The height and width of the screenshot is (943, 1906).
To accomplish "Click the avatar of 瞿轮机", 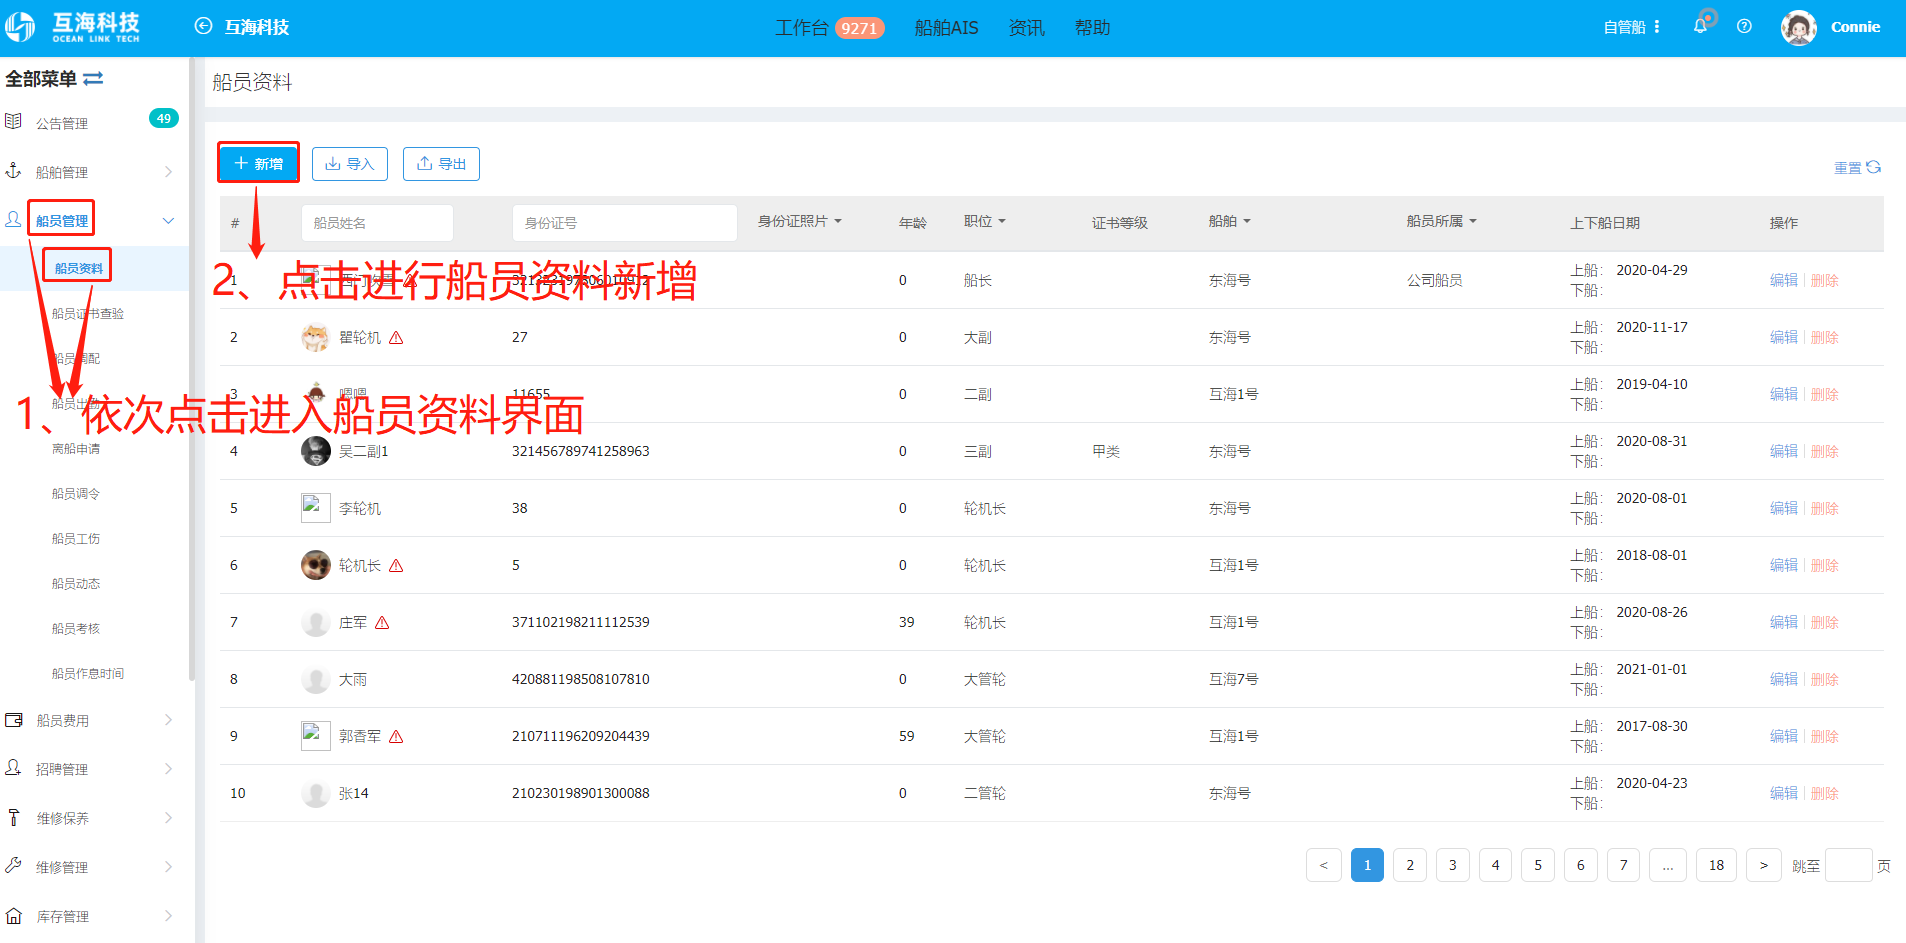I will (x=316, y=337).
